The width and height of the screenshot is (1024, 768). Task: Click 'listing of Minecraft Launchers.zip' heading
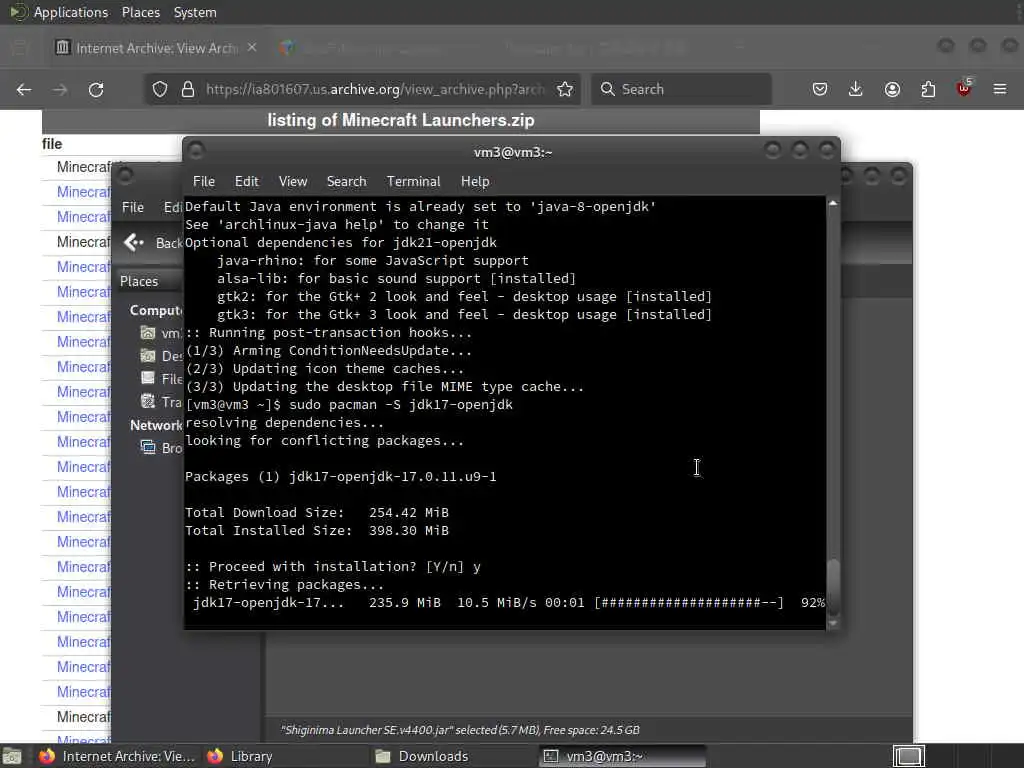(x=400, y=120)
